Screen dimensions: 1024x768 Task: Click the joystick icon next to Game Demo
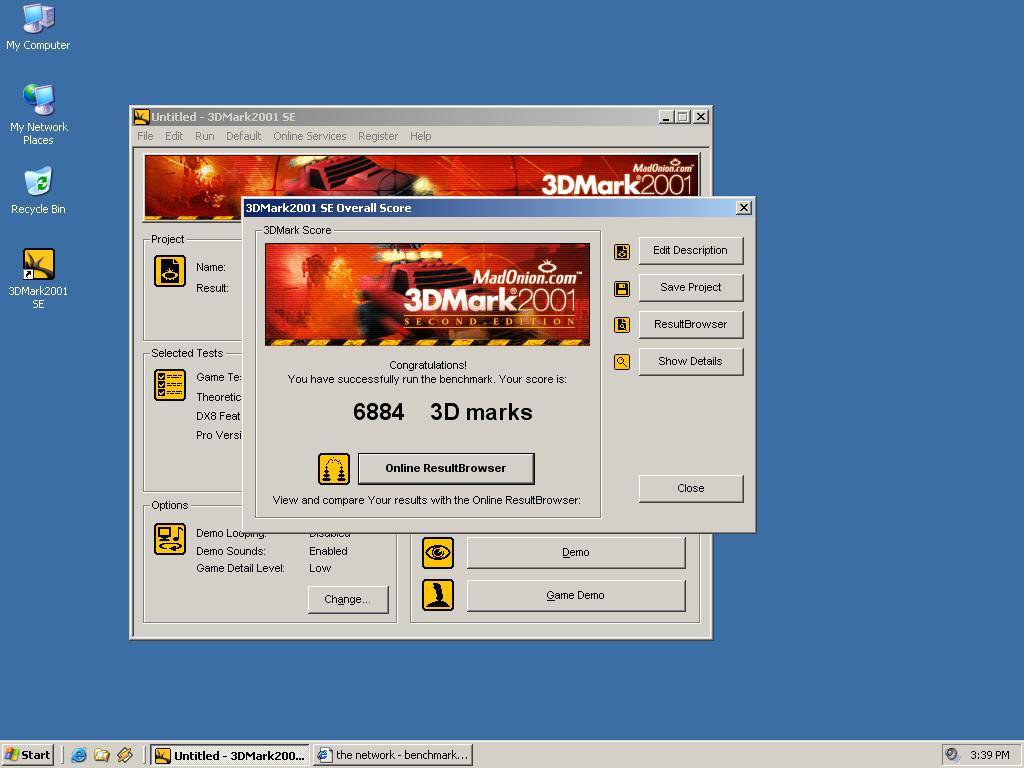[438, 595]
